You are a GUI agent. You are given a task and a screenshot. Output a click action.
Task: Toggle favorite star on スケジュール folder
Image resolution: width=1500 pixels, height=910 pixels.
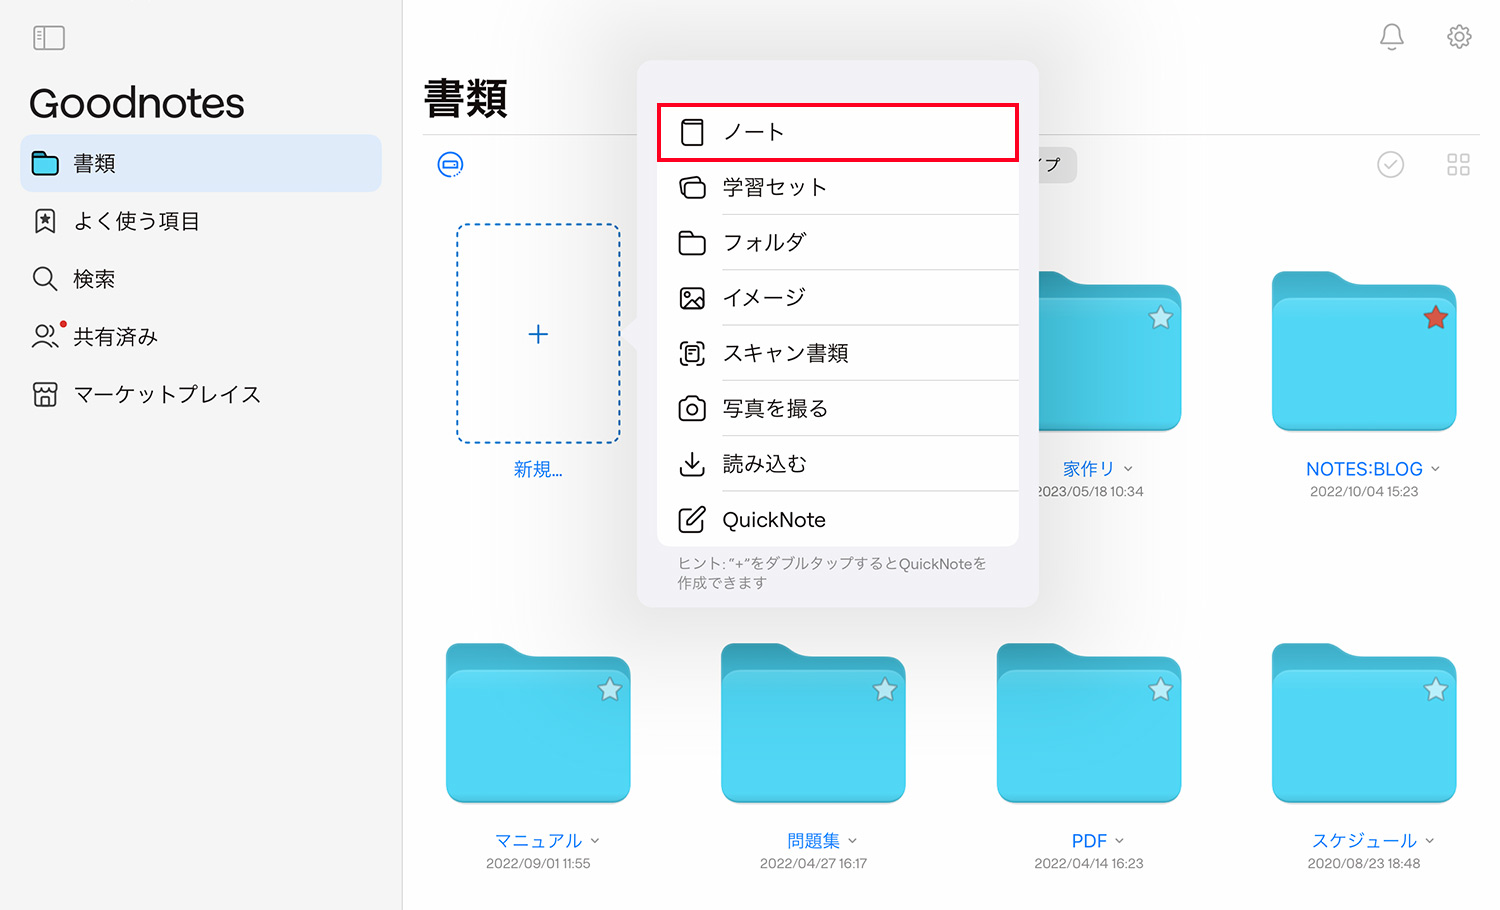(x=1436, y=689)
